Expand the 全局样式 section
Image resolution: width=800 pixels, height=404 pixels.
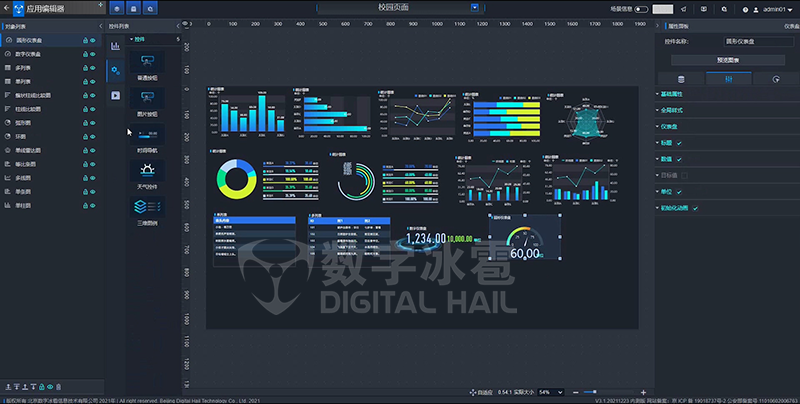tap(671, 110)
